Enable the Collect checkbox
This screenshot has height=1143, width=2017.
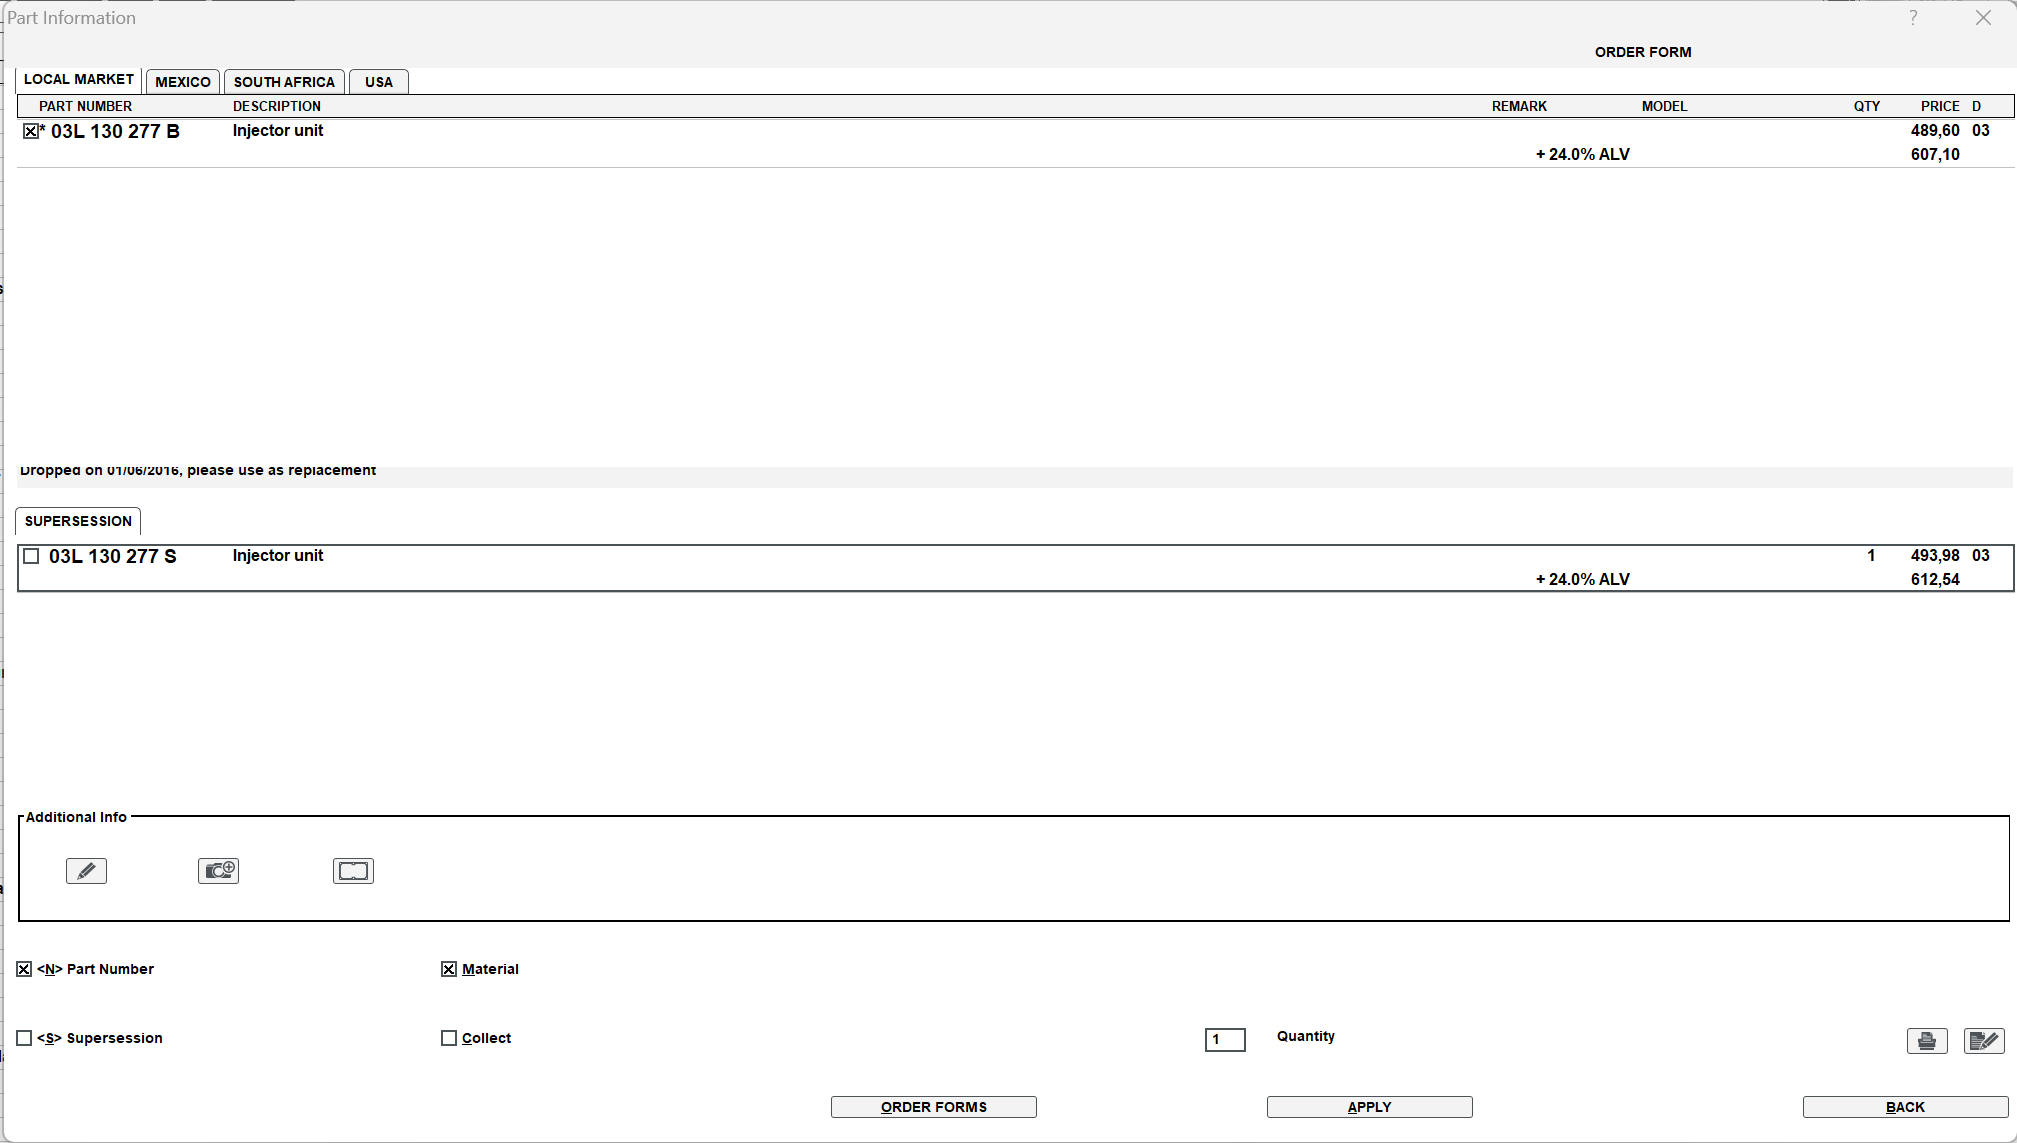pos(449,1038)
